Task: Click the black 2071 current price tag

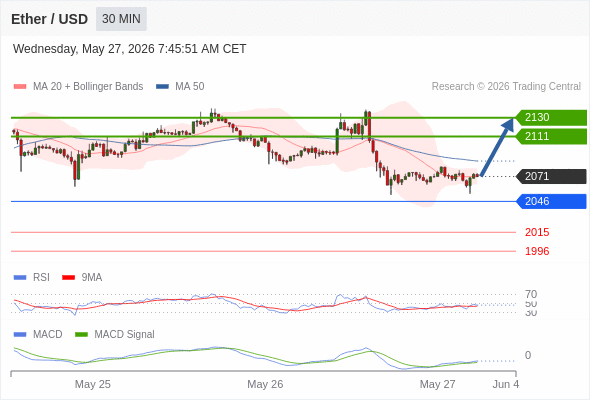Action: [551, 176]
